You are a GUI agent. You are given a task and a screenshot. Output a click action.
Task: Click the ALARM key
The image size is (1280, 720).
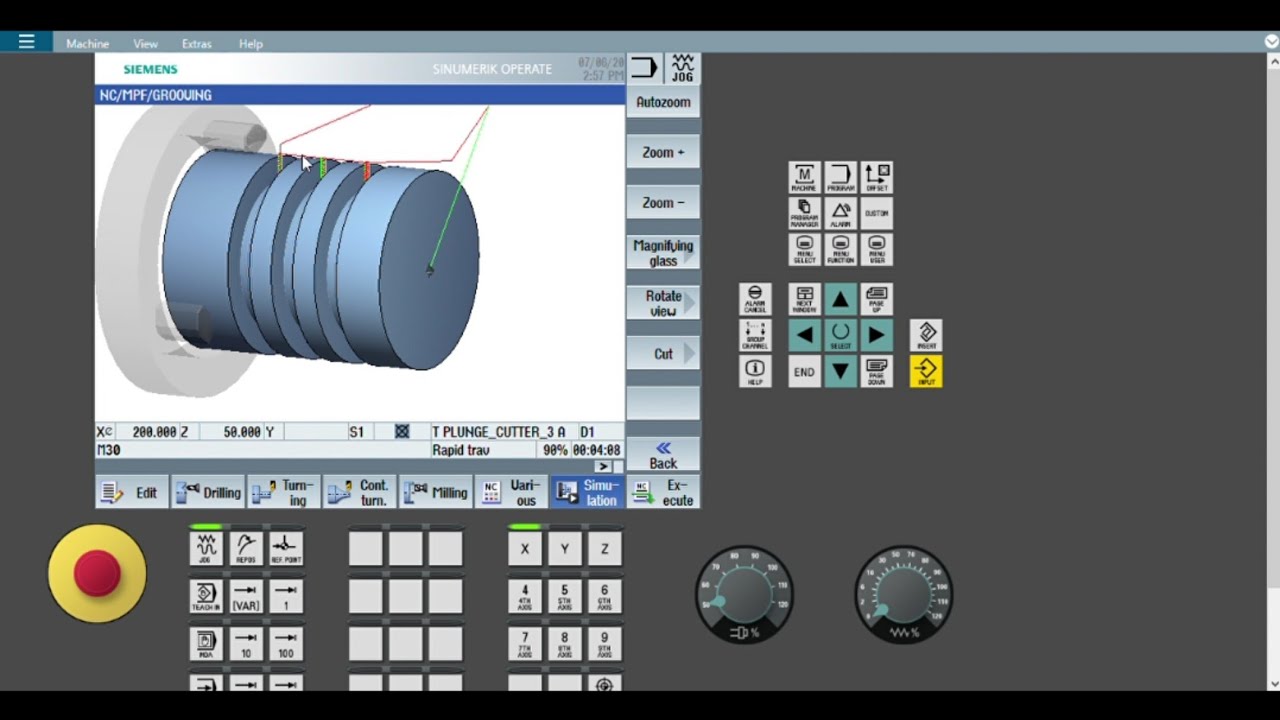[x=841, y=213]
